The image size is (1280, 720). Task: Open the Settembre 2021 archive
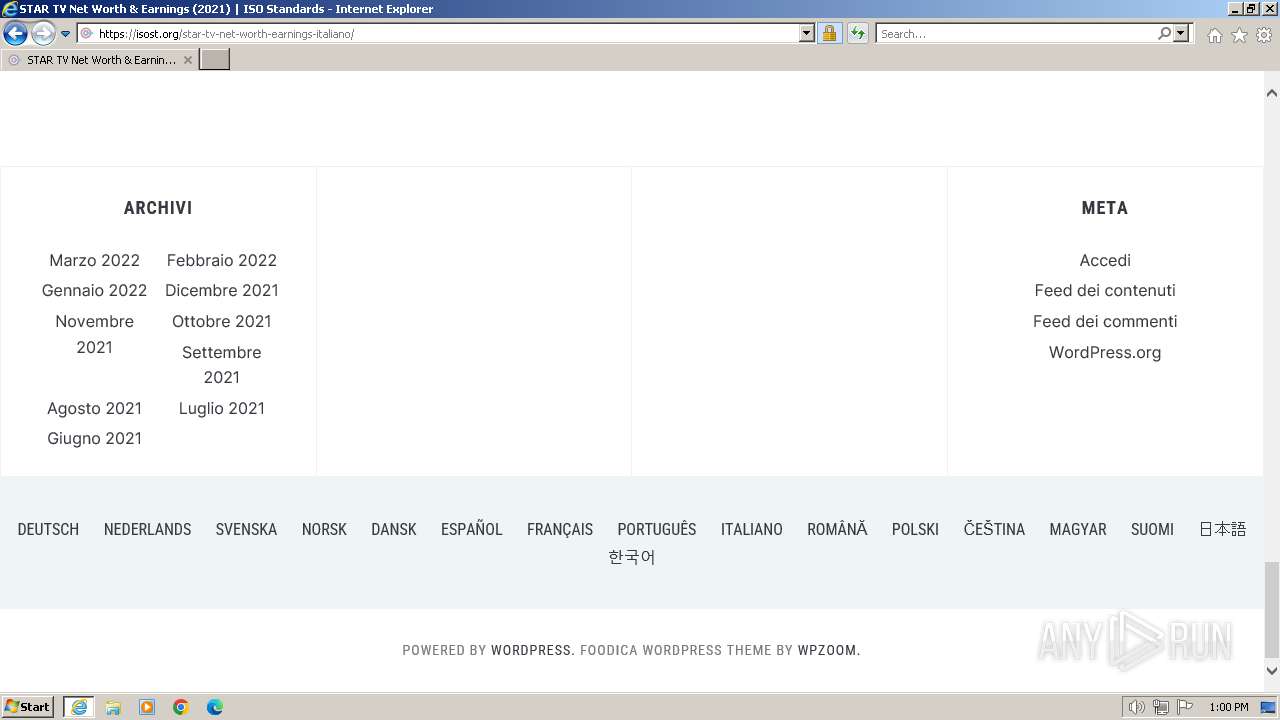[x=222, y=365]
